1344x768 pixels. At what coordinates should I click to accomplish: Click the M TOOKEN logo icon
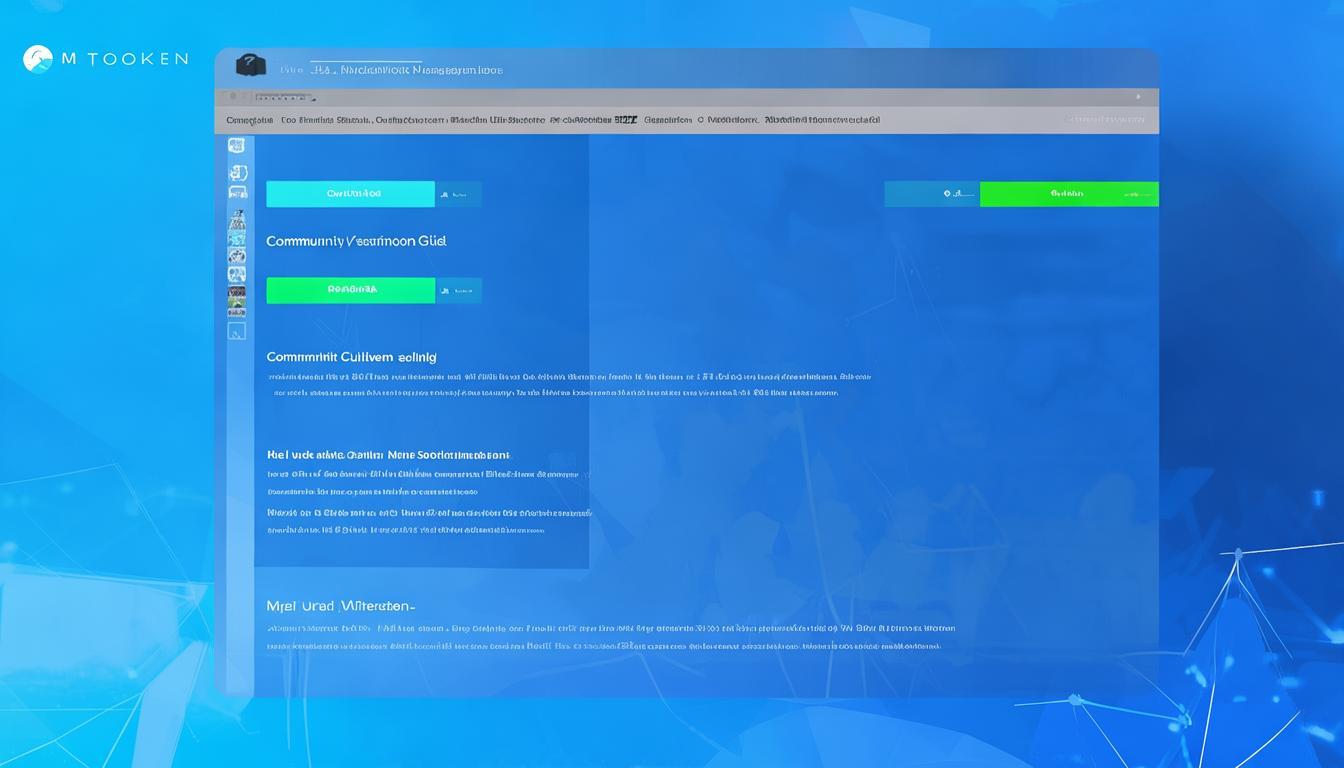point(37,59)
